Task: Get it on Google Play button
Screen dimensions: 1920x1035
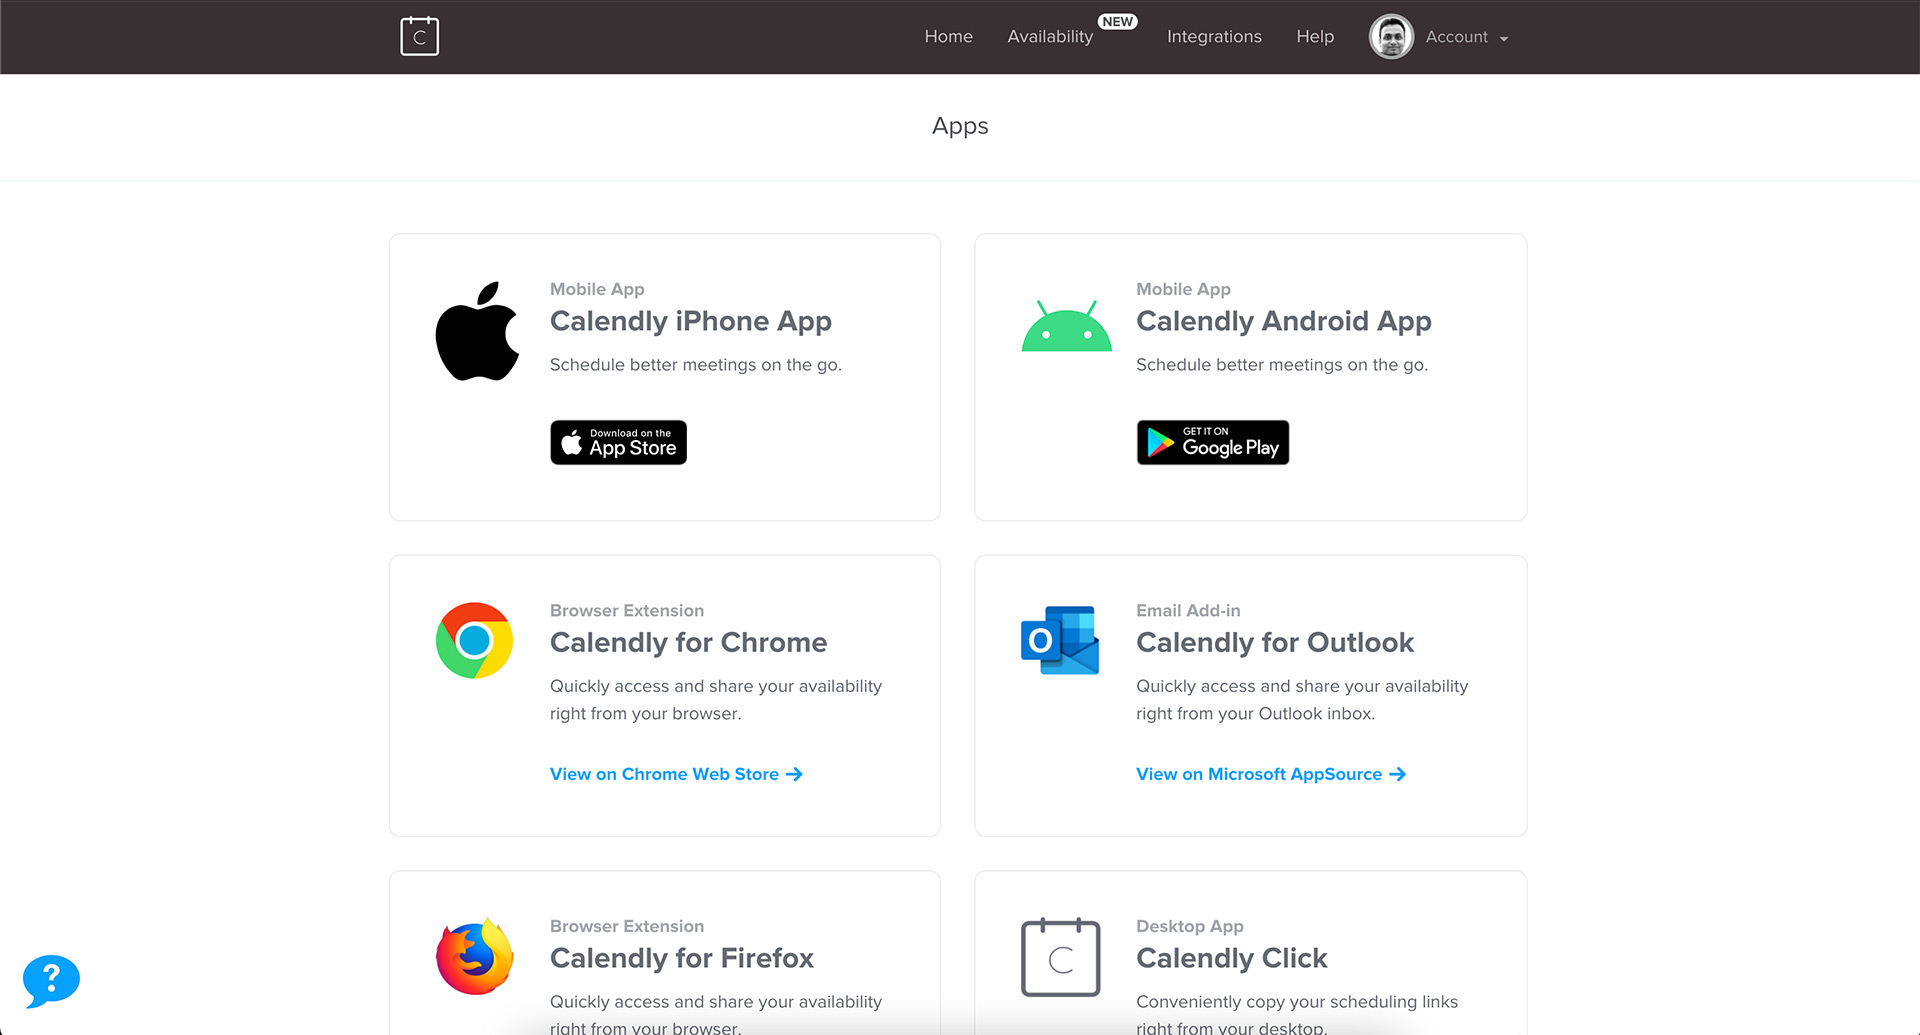Action: [x=1212, y=442]
